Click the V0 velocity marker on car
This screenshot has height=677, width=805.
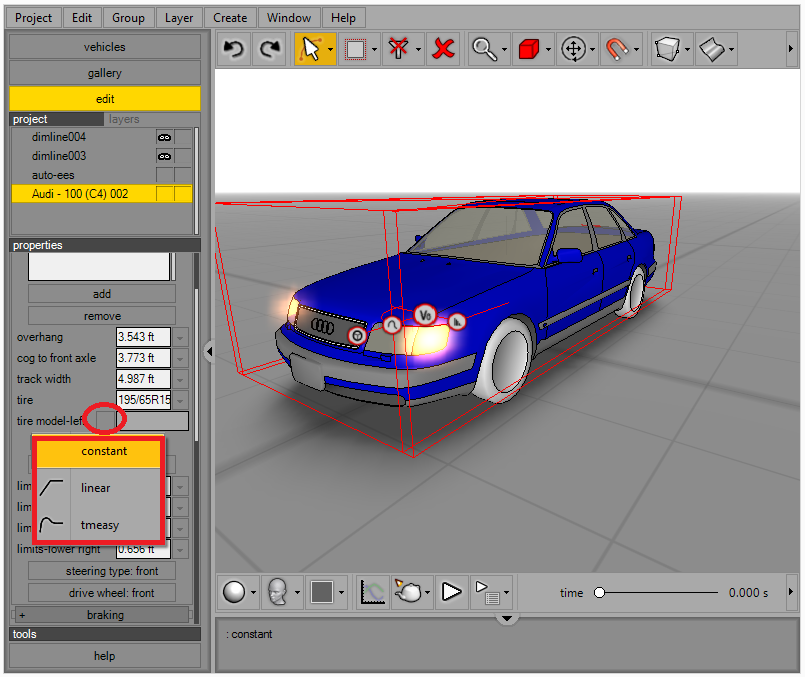pos(425,315)
